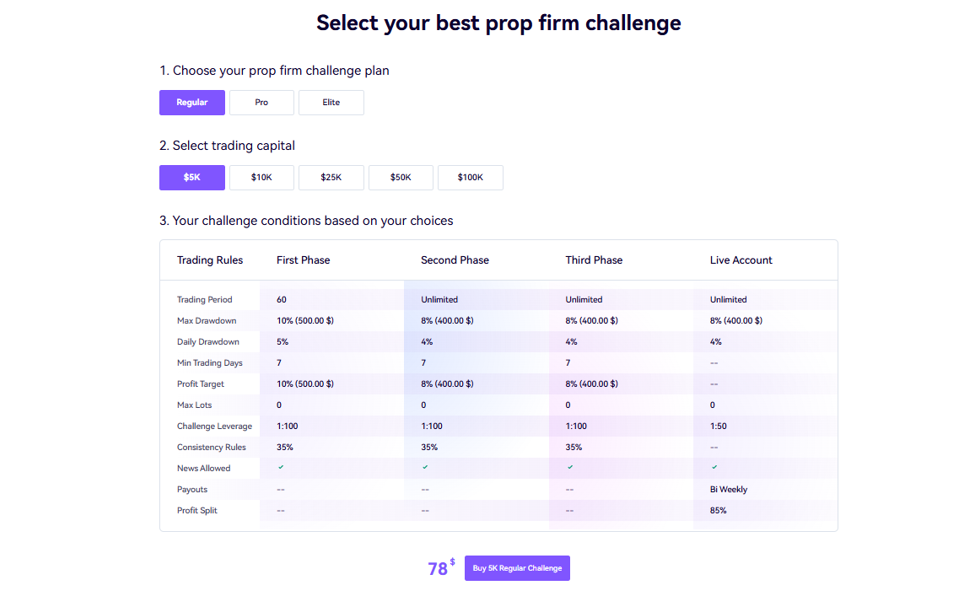
Task: Click the Third Phase column header
Action: coord(594,260)
